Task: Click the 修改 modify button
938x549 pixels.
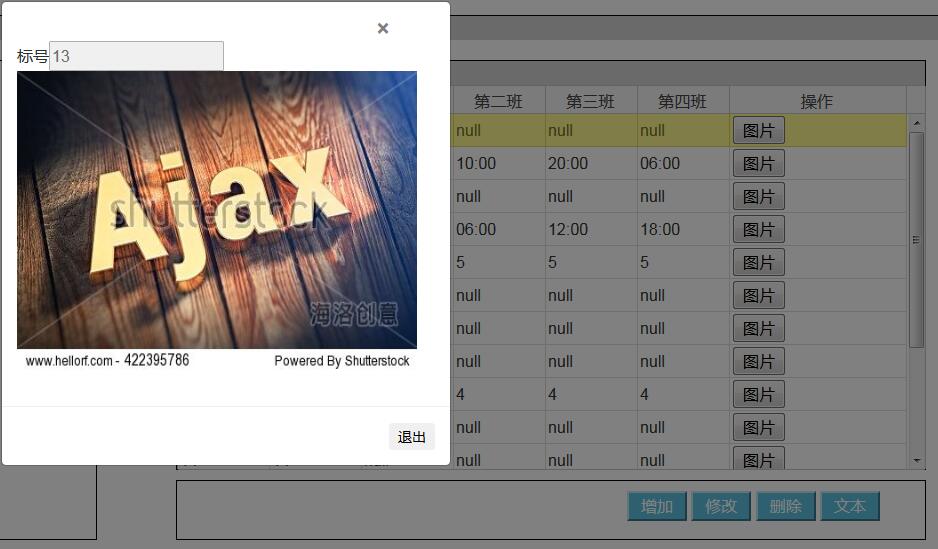Action: 721,507
